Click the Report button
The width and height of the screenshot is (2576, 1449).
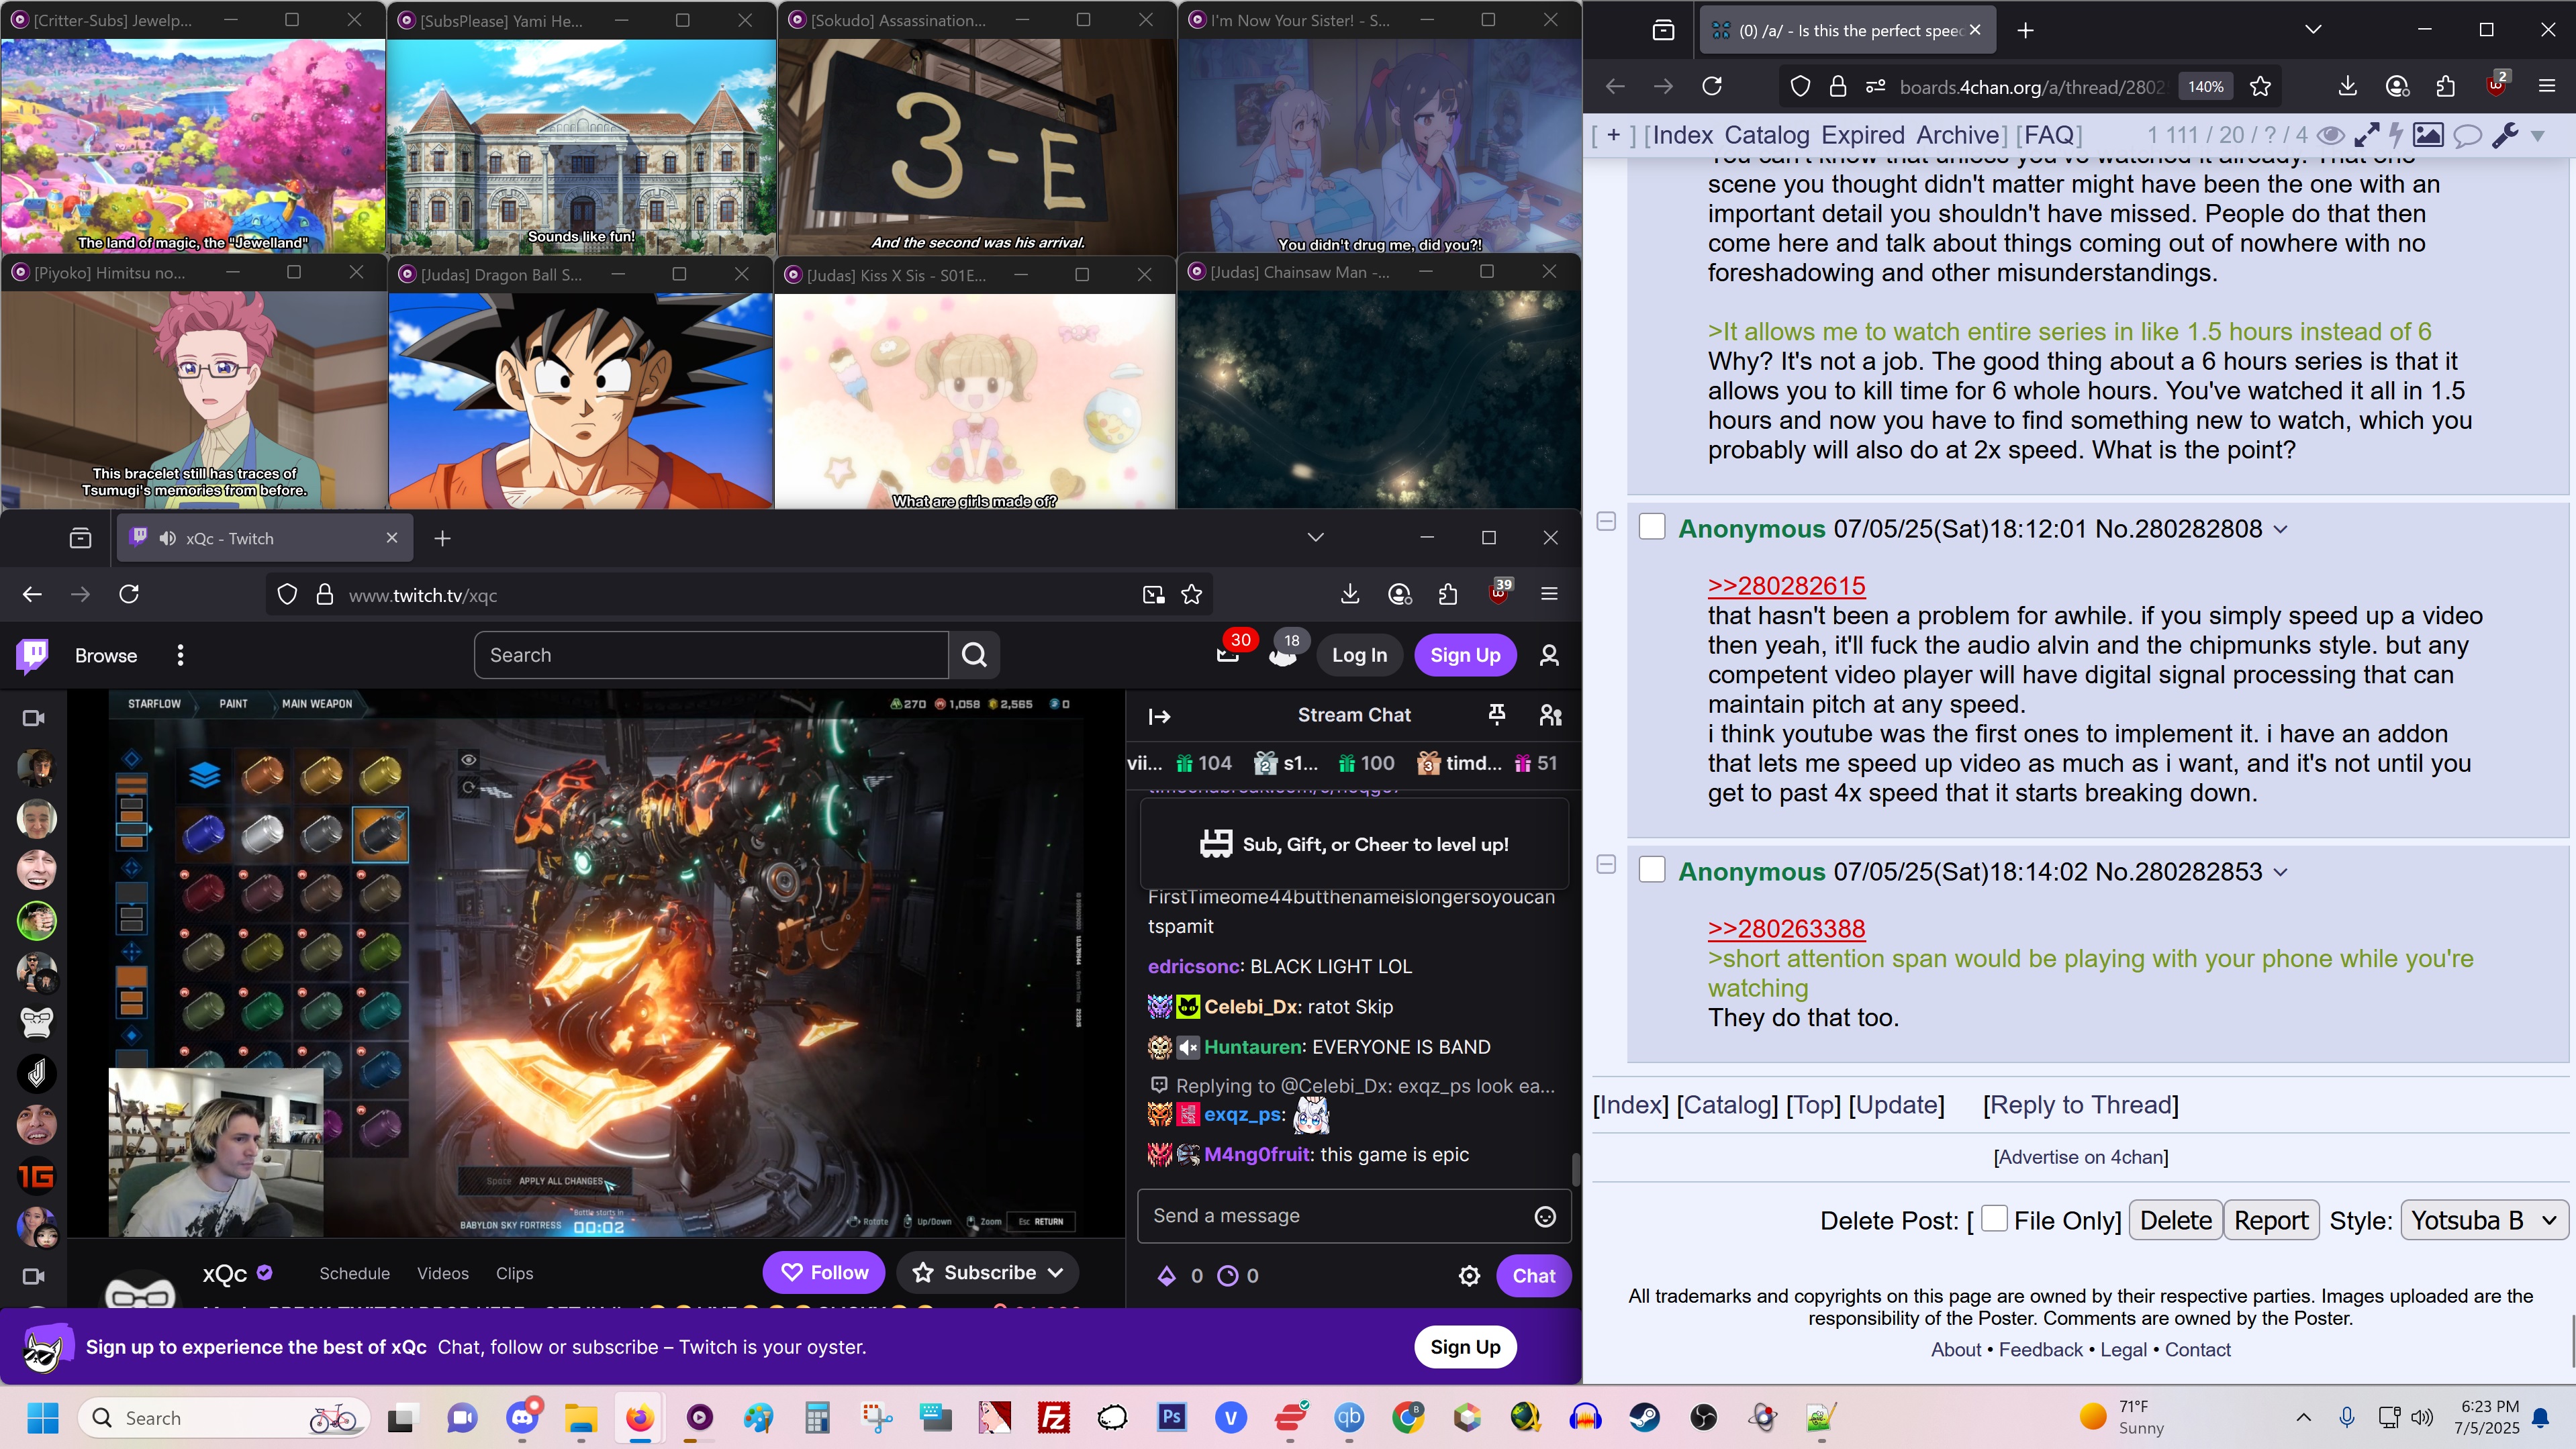pyautogui.click(x=2270, y=1221)
